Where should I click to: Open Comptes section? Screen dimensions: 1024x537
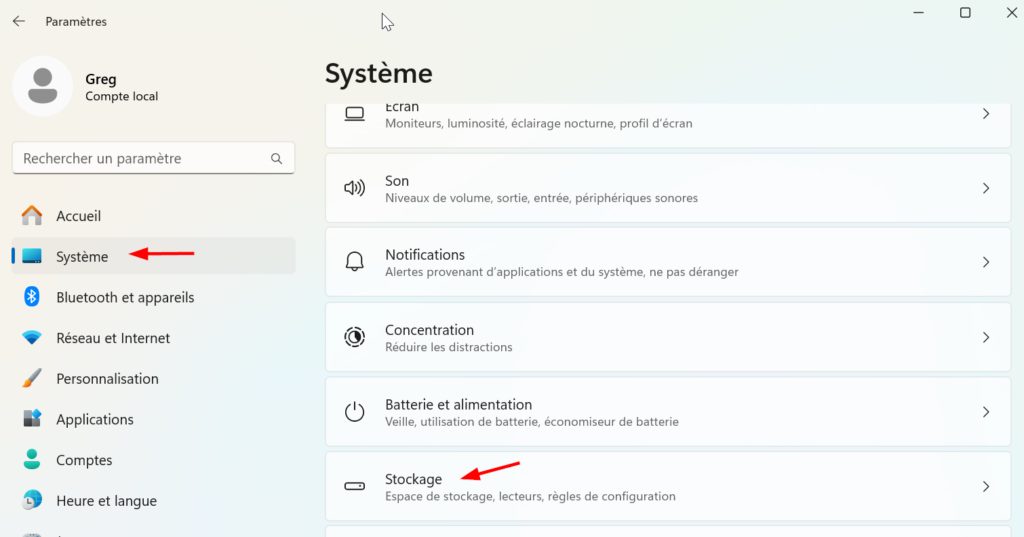(x=153, y=460)
